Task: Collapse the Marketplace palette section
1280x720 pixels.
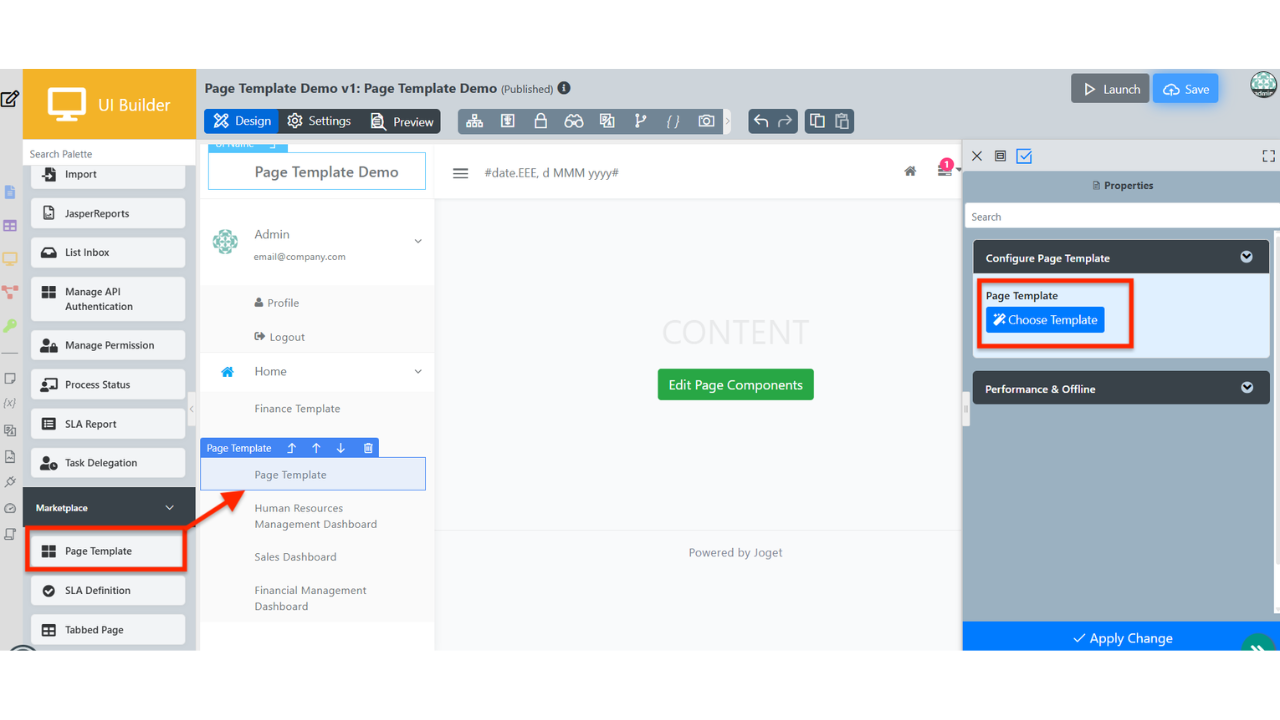Action: (x=169, y=508)
